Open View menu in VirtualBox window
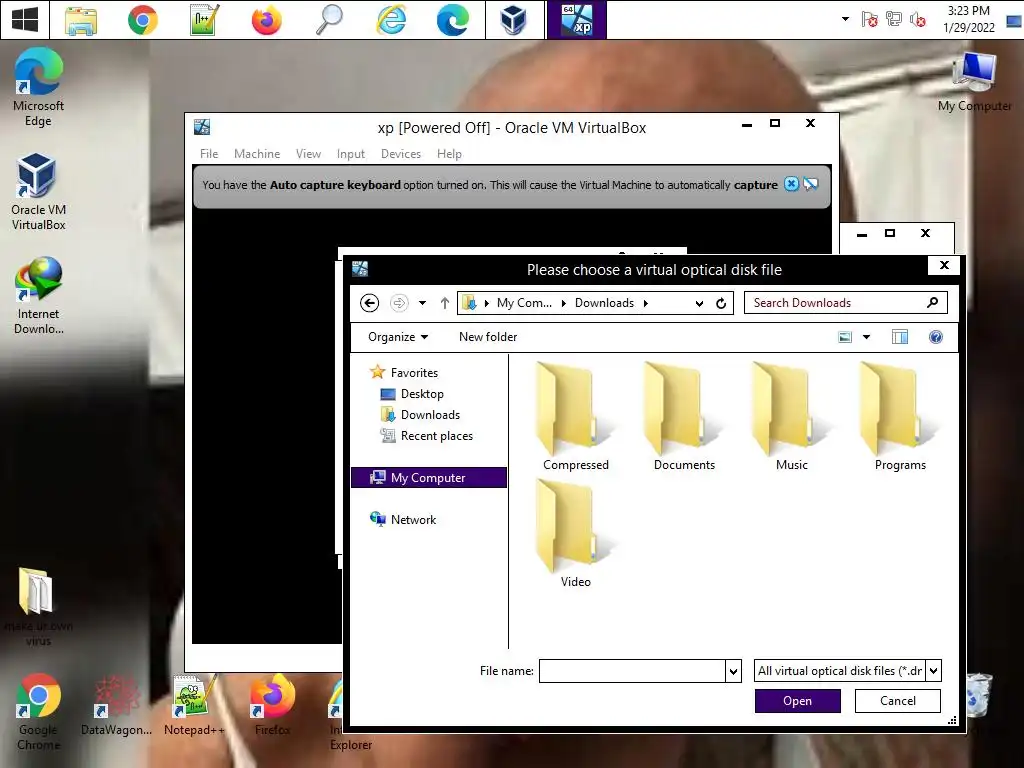Screen dimensions: 1024x768 pyautogui.click(x=308, y=153)
